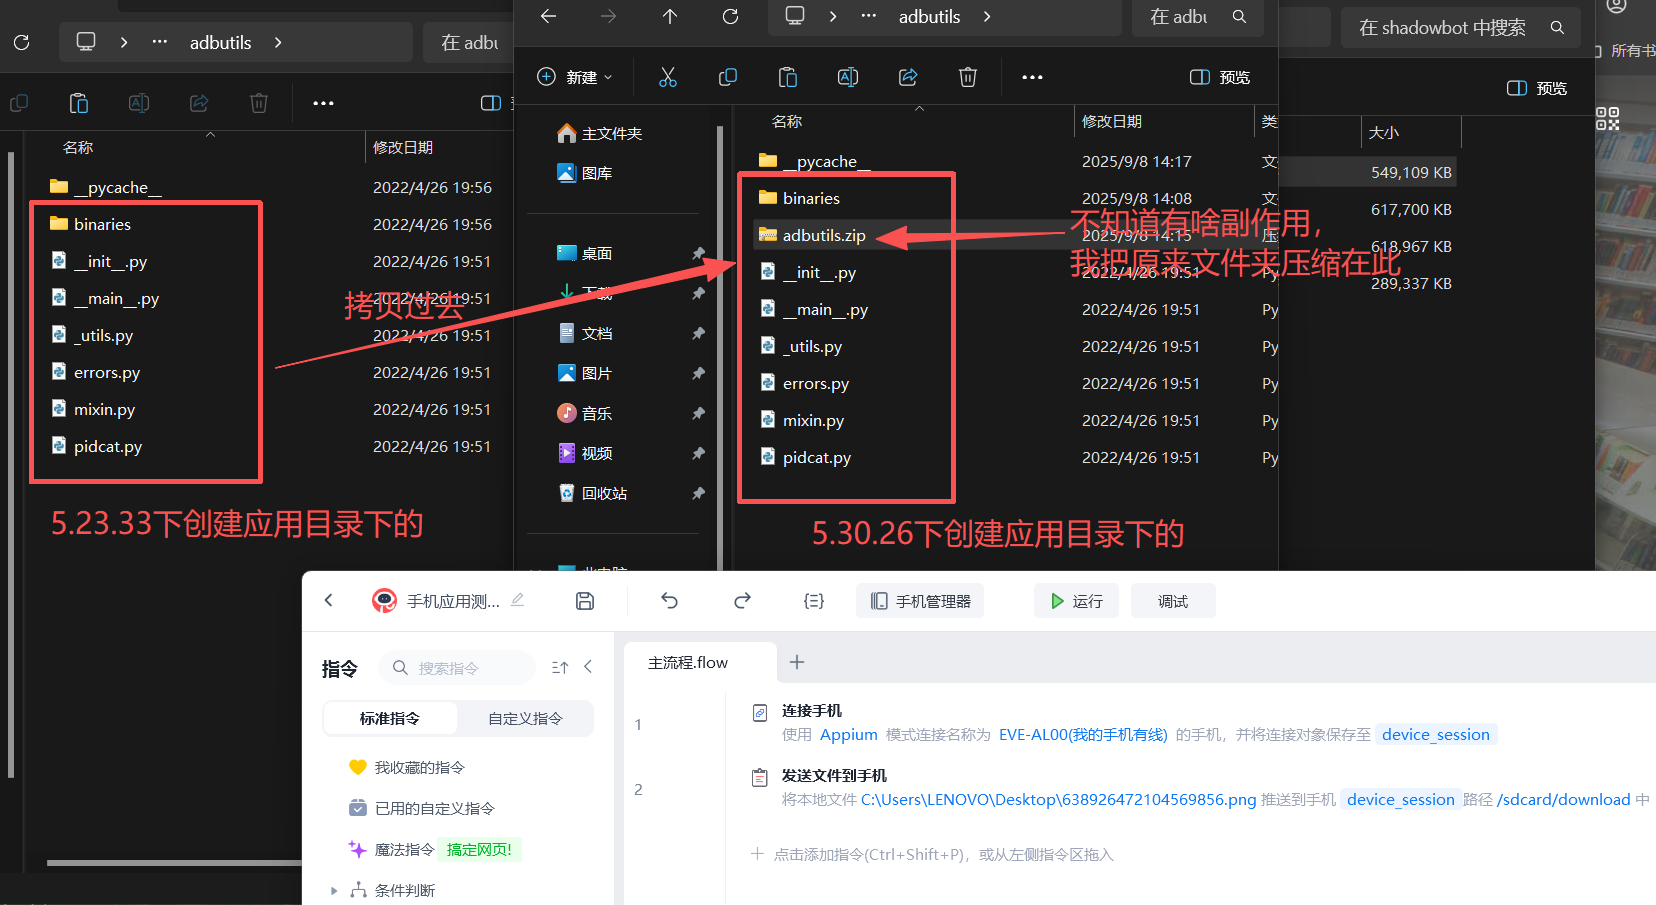Screen dimensions: 1656x905
Task: Click the cut scissors icon in Explorer toolbar
Action: click(668, 77)
